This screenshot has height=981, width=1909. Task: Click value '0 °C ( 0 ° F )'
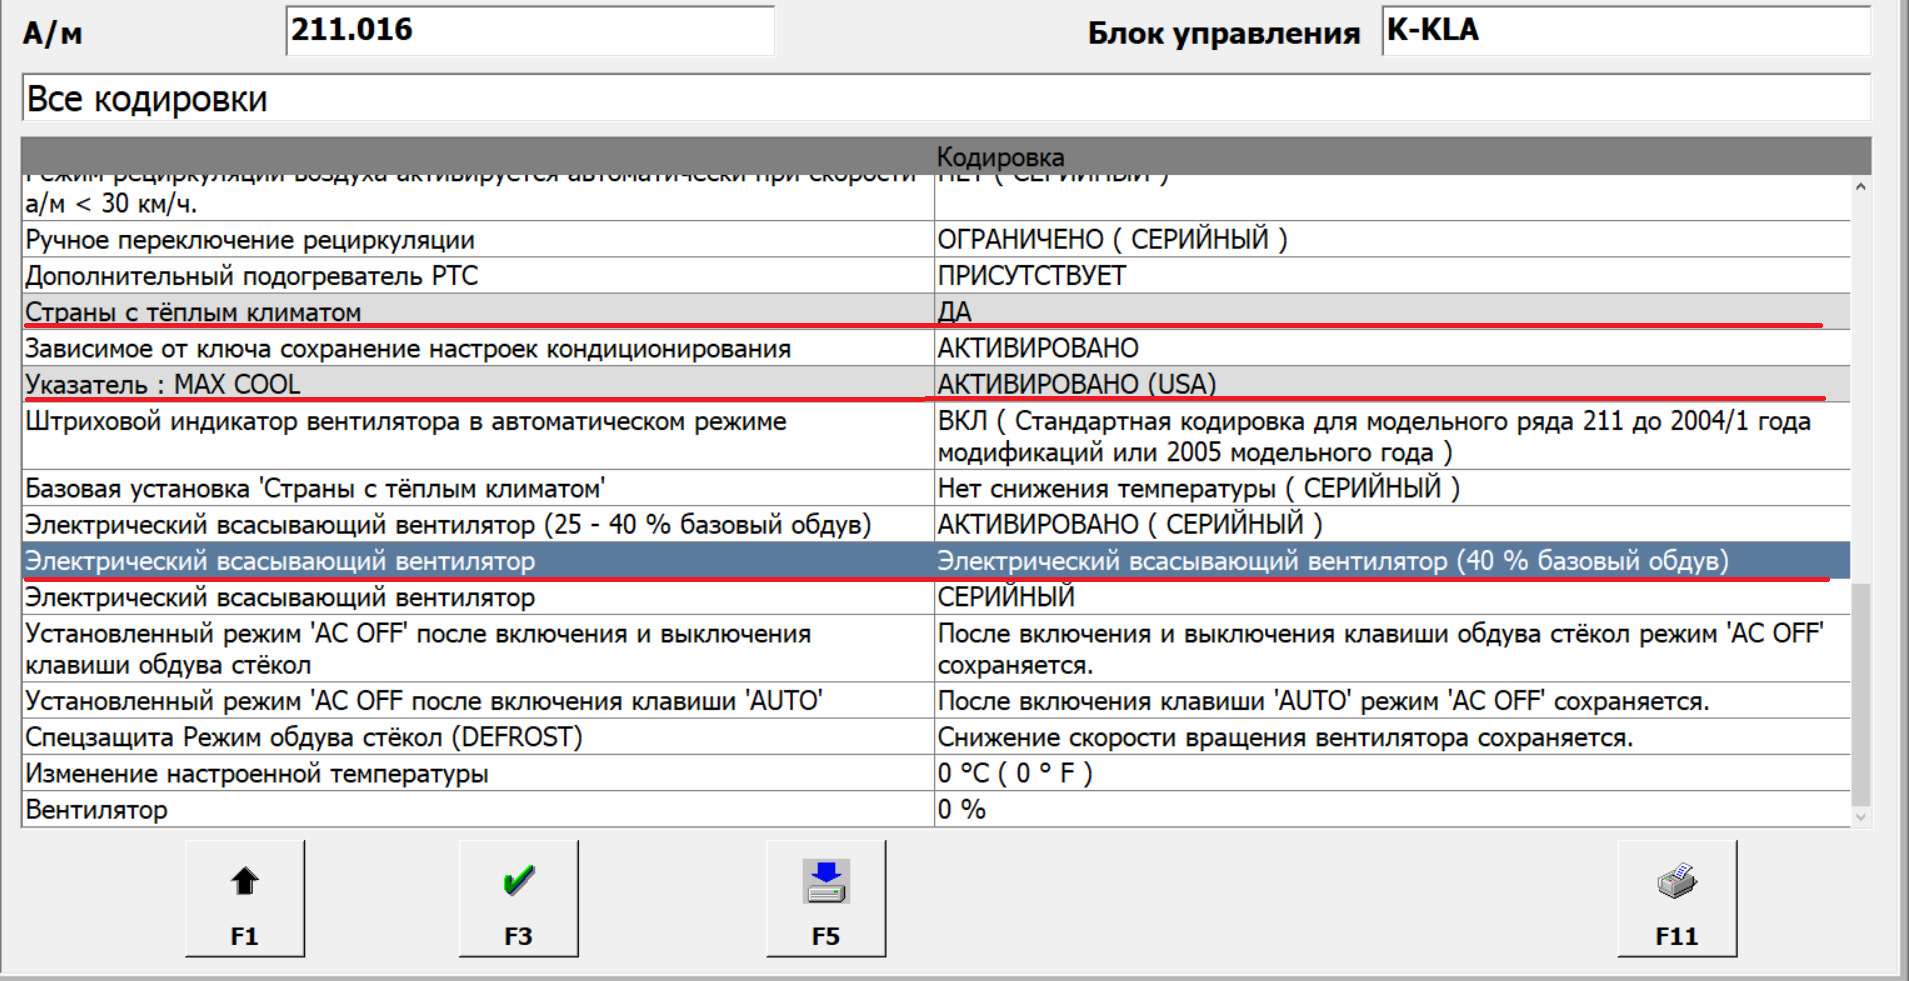point(1392,773)
